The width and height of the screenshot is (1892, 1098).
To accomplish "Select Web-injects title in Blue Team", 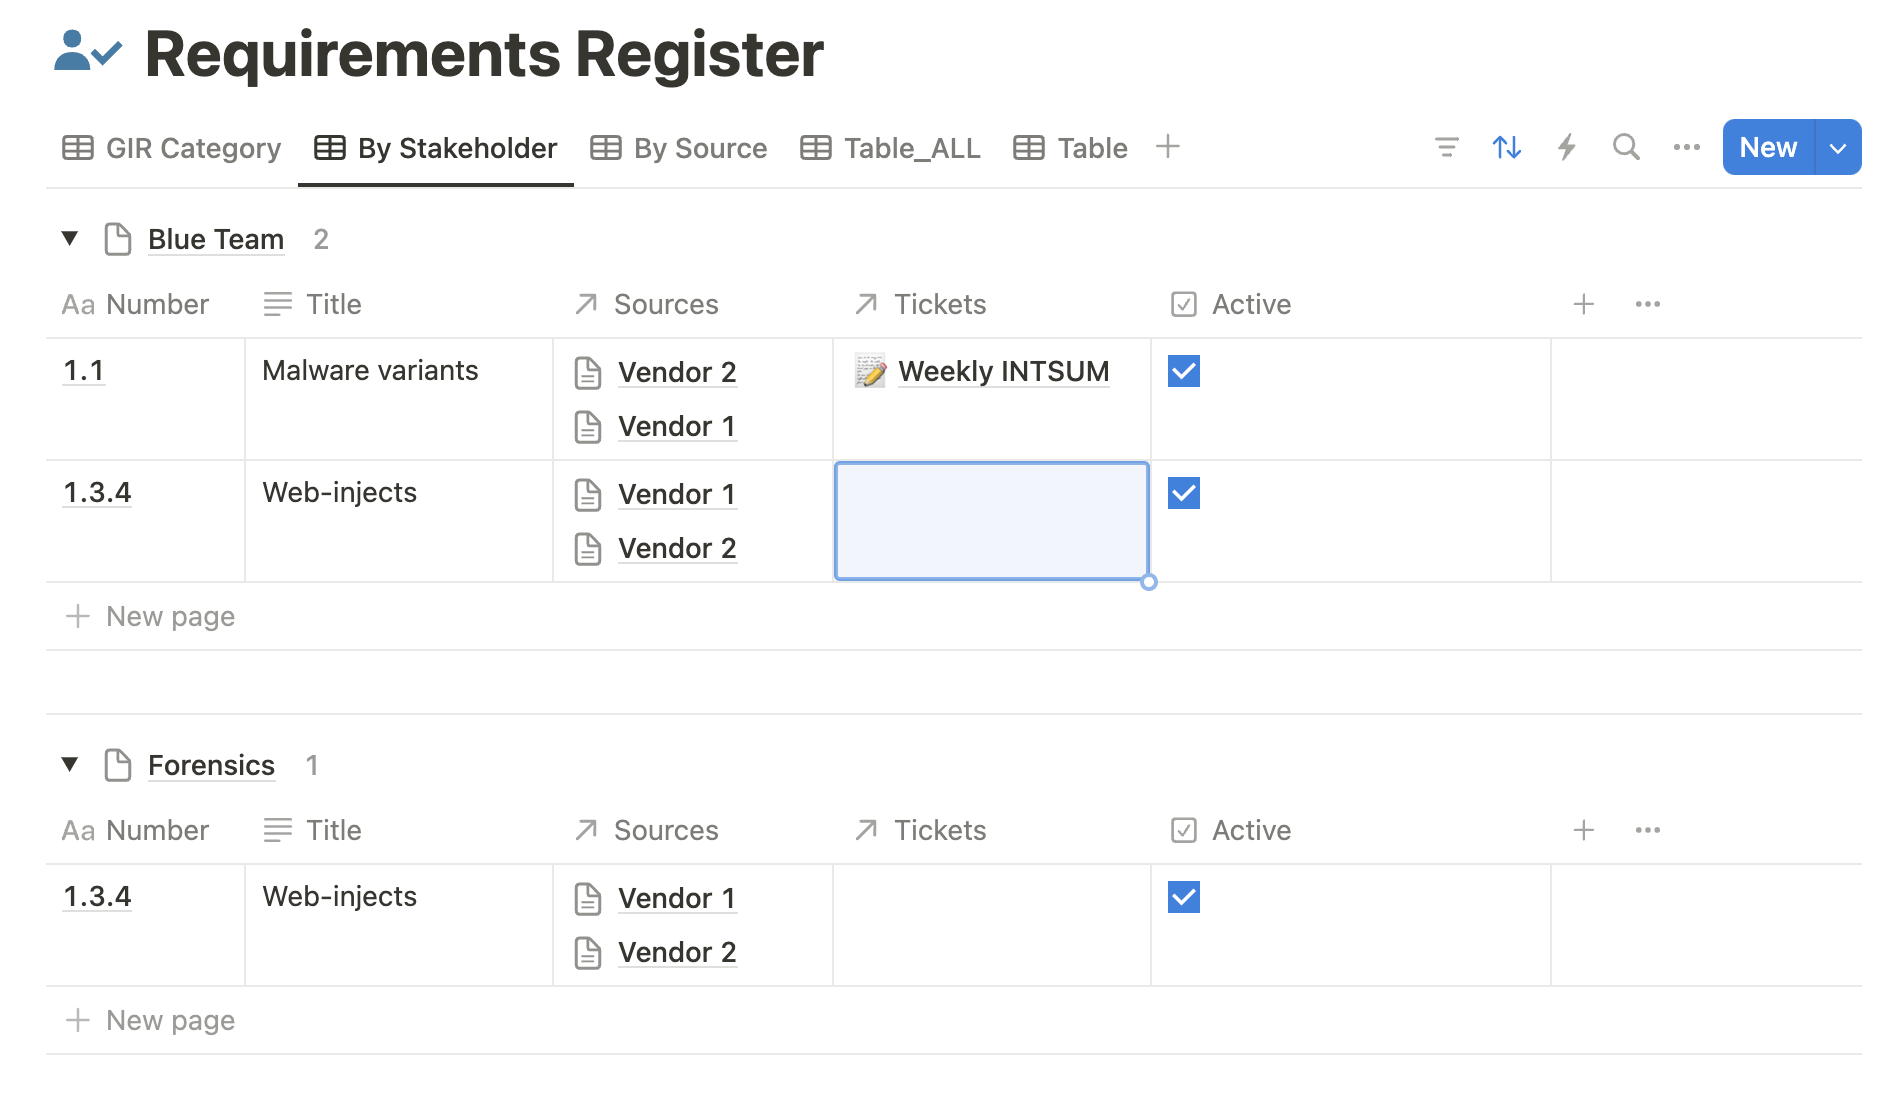I will [x=399, y=521].
